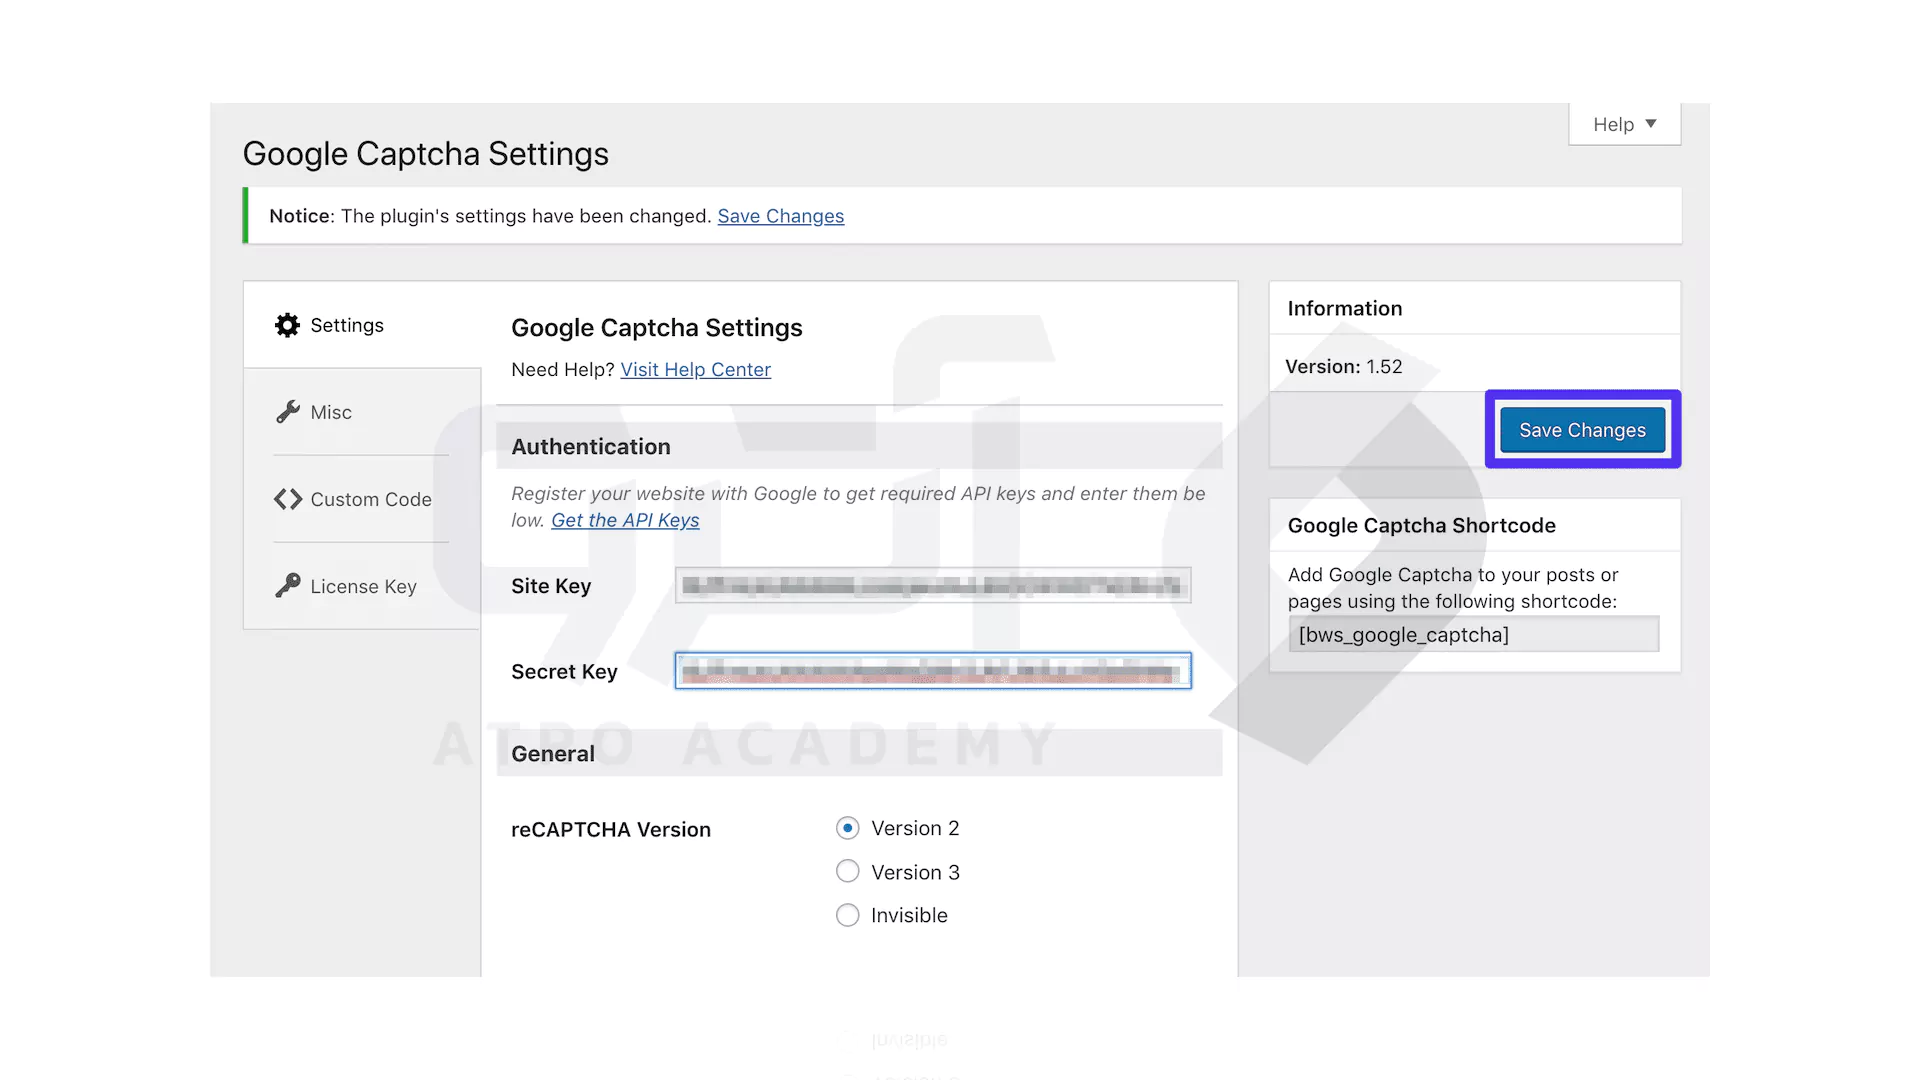Click the reCAPTCHA Version label

tap(611, 830)
